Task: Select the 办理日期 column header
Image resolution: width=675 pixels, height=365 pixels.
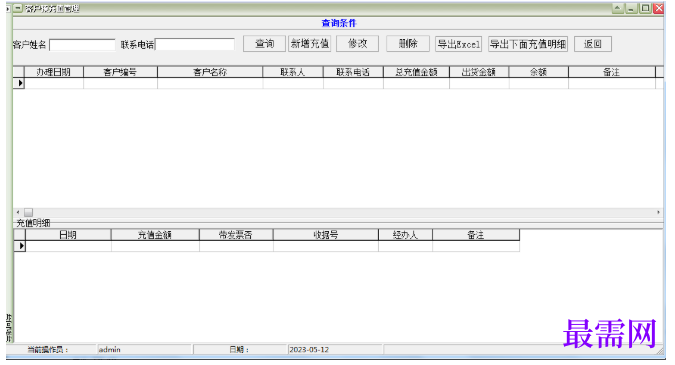Action: (x=54, y=72)
